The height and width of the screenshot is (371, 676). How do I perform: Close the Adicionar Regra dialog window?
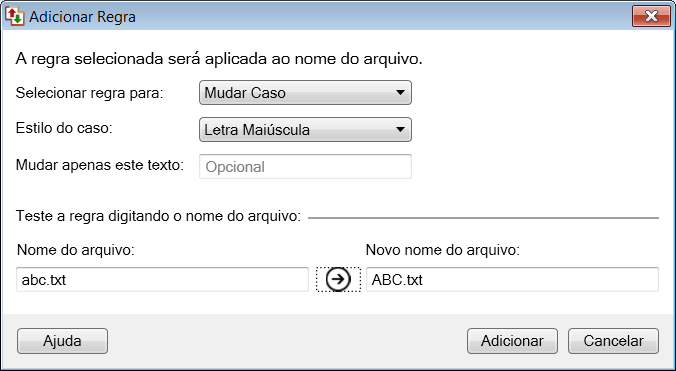[651, 16]
